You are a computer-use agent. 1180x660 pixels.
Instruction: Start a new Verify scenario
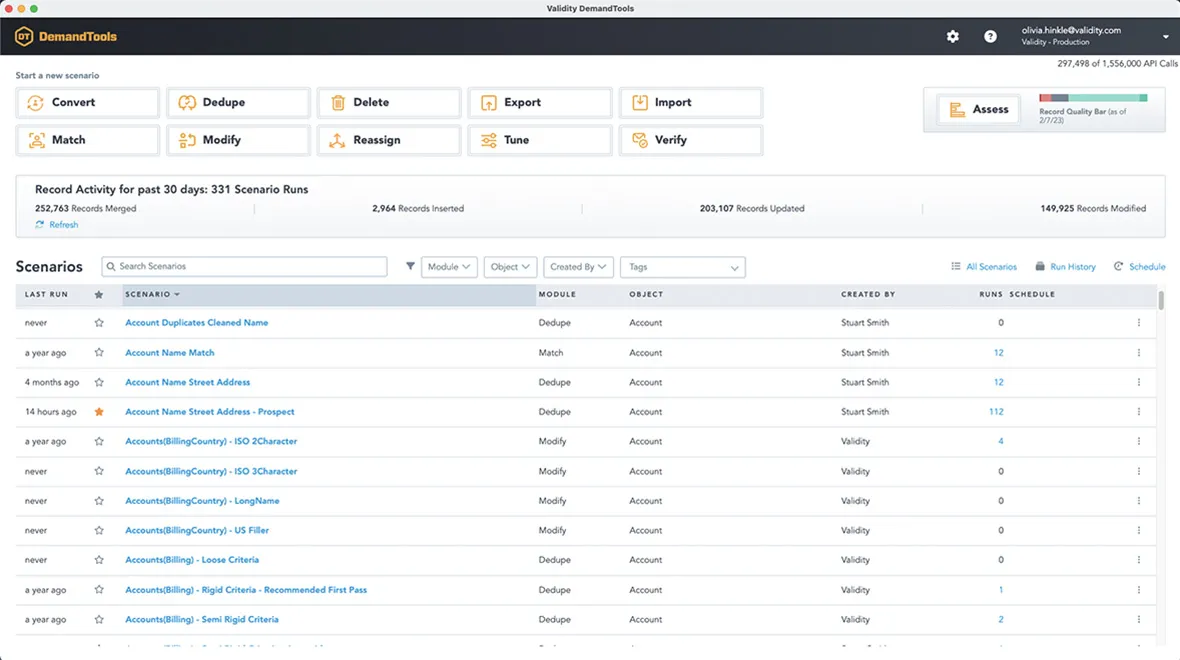pyautogui.click(x=691, y=140)
